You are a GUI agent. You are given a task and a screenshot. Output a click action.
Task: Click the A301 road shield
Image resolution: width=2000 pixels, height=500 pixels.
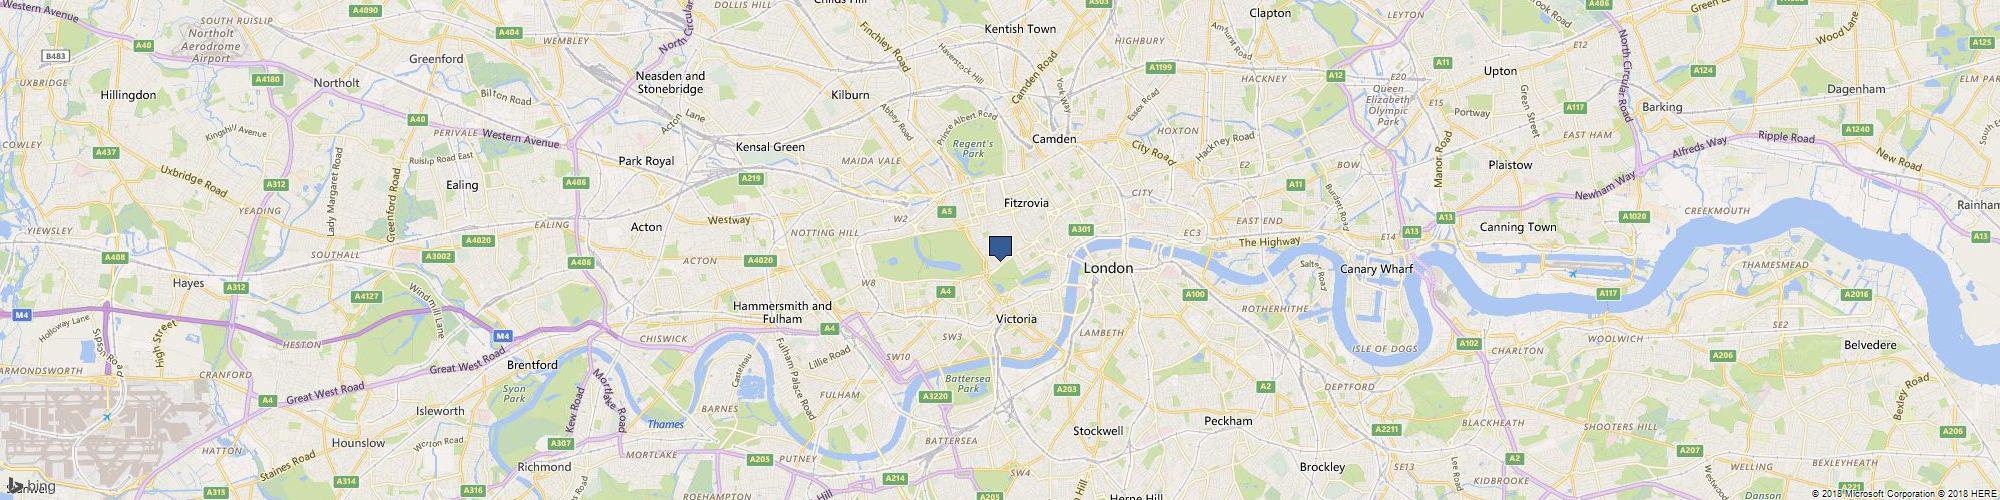pyautogui.click(x=1080, y=229)
